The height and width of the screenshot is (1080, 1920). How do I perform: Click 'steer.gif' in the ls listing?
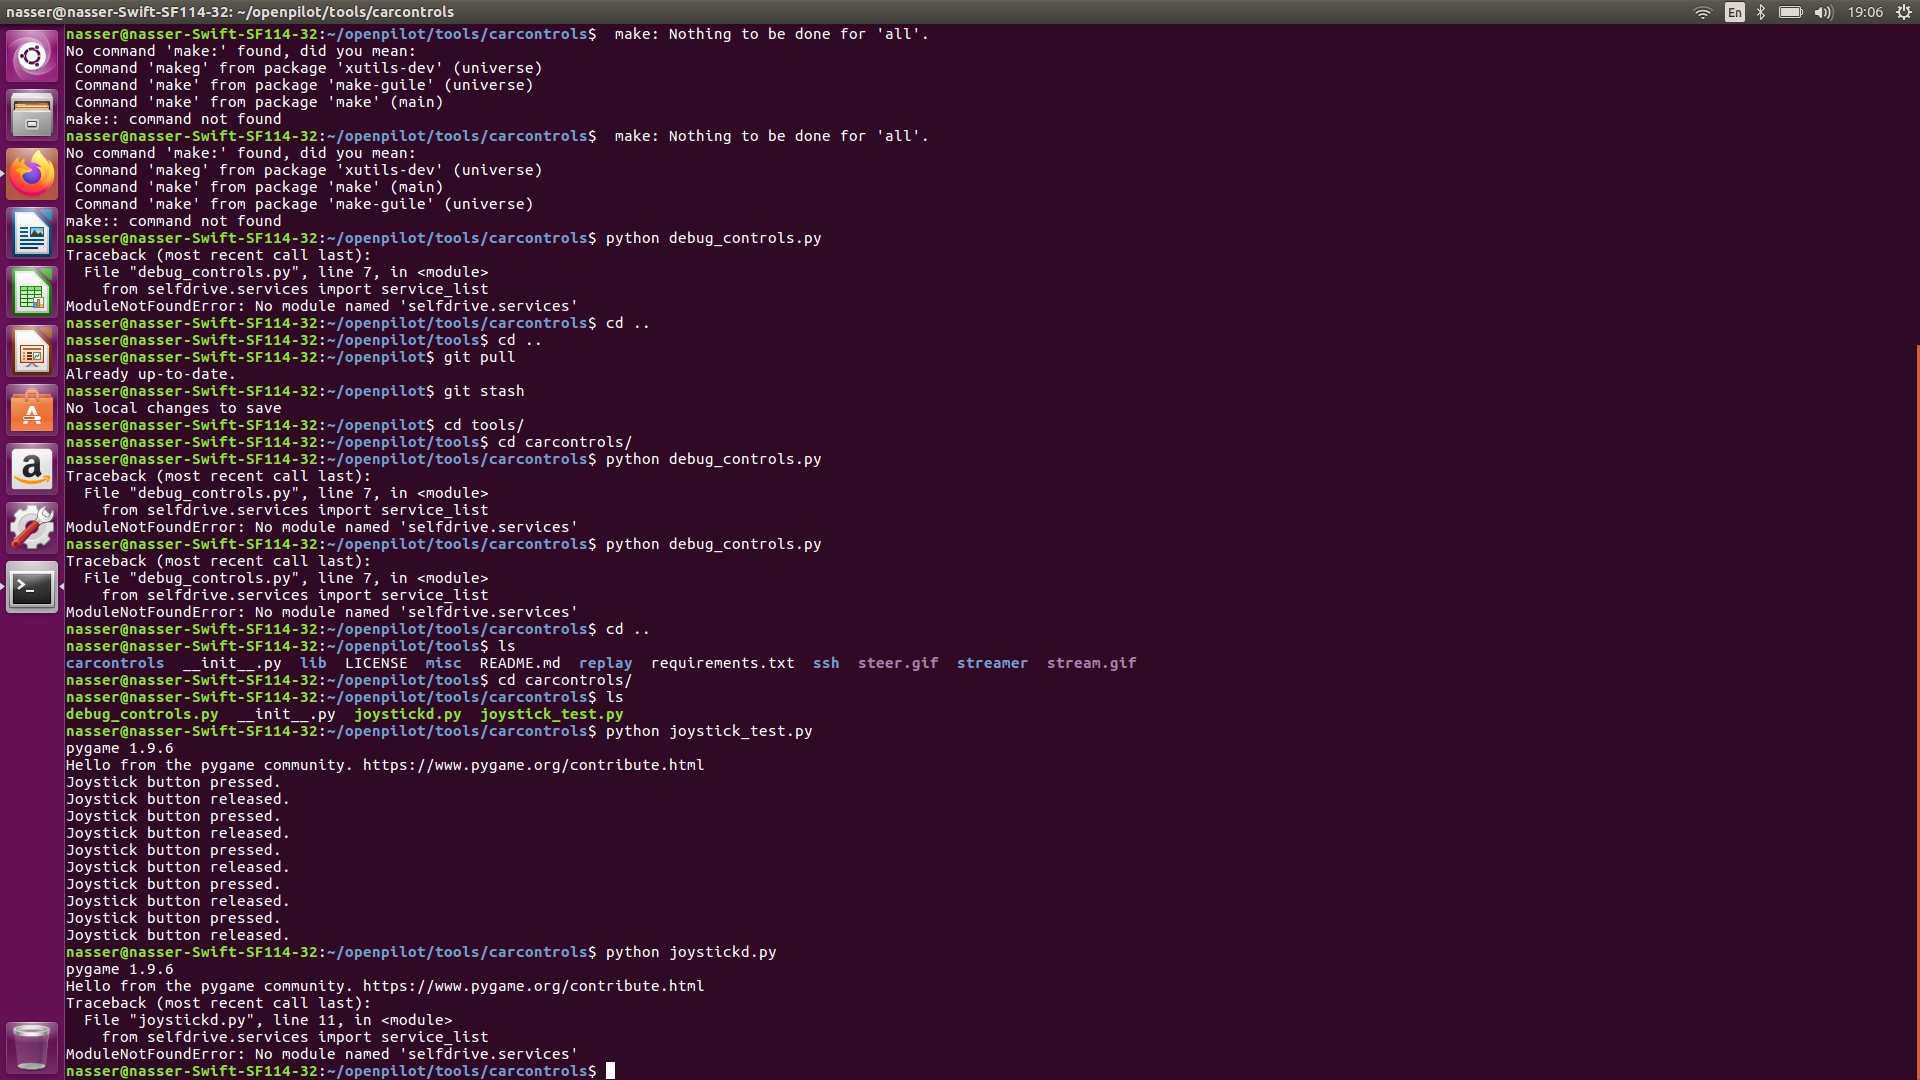click(898, 663)
